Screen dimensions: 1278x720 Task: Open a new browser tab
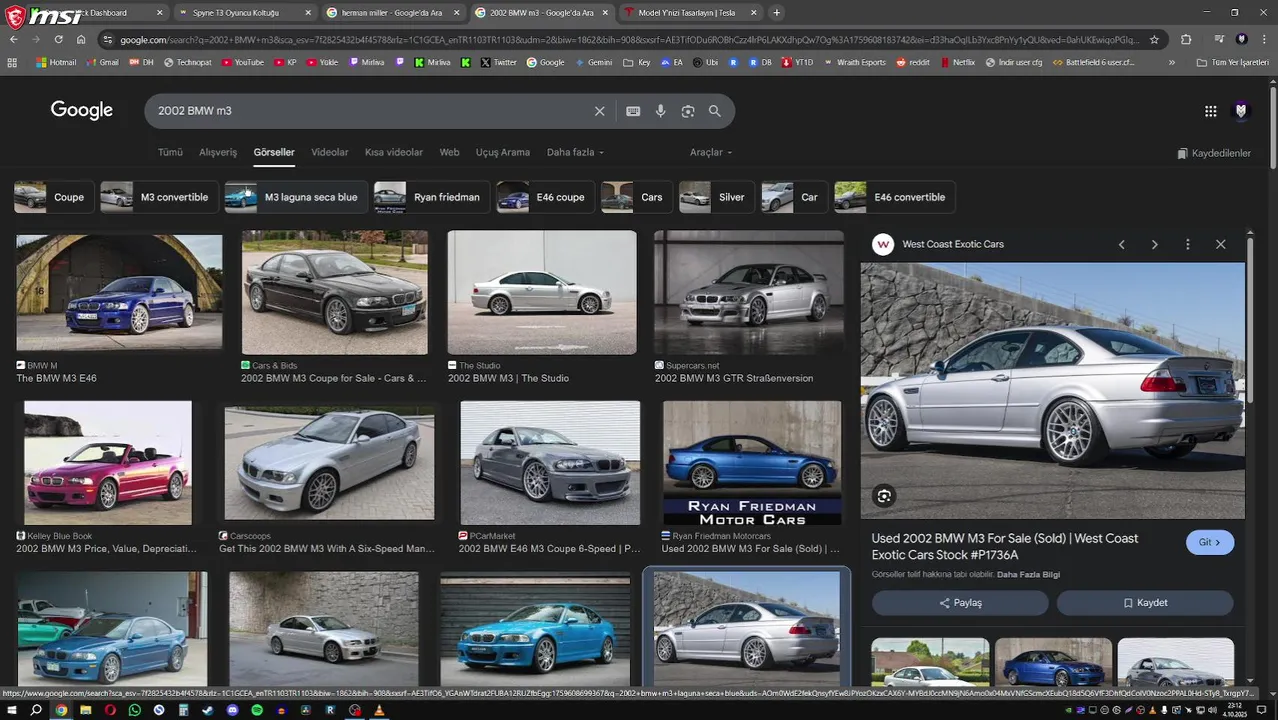[776, 12]
